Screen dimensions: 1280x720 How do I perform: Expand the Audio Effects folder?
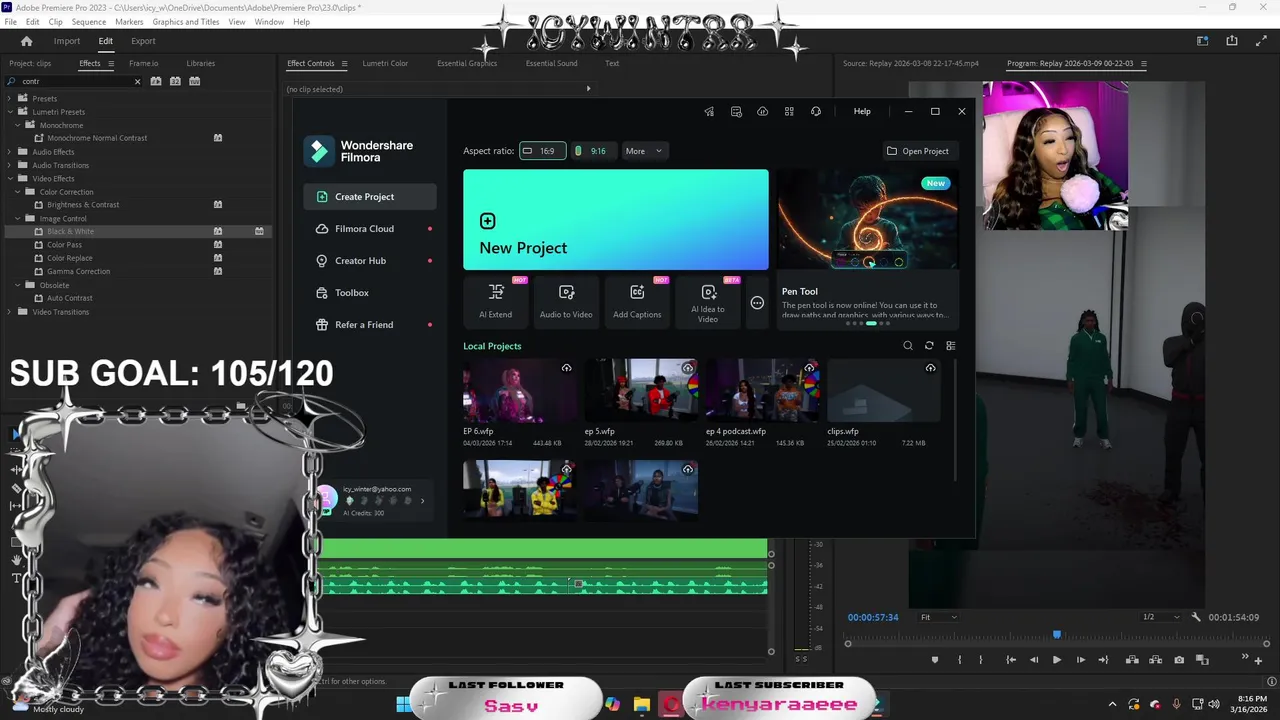point(10,152)
